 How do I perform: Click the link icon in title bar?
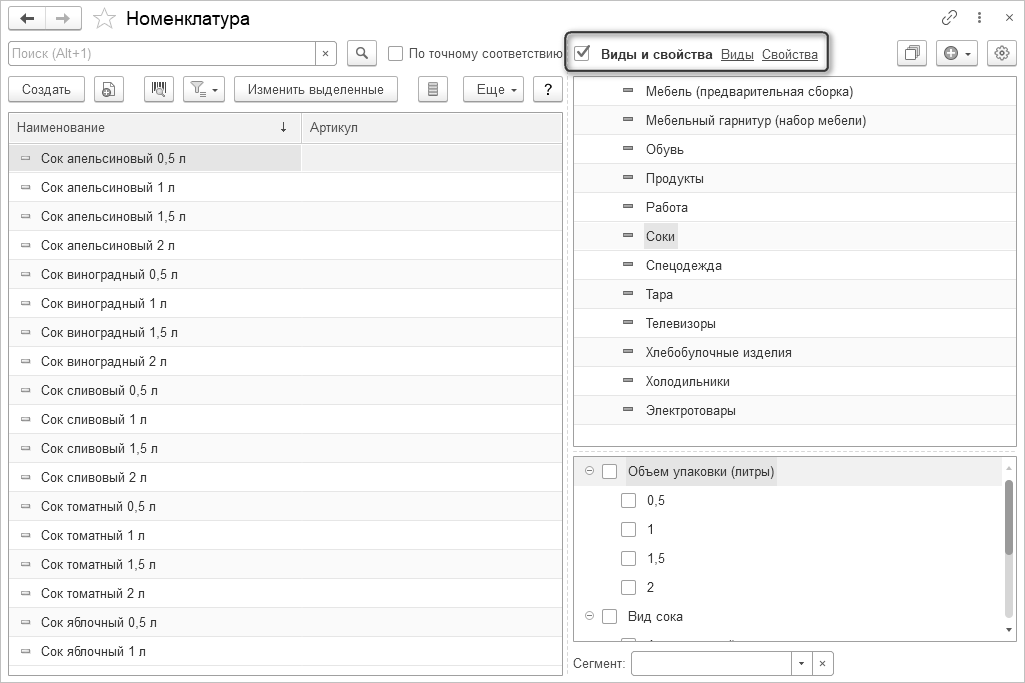[x=949, y=18]
